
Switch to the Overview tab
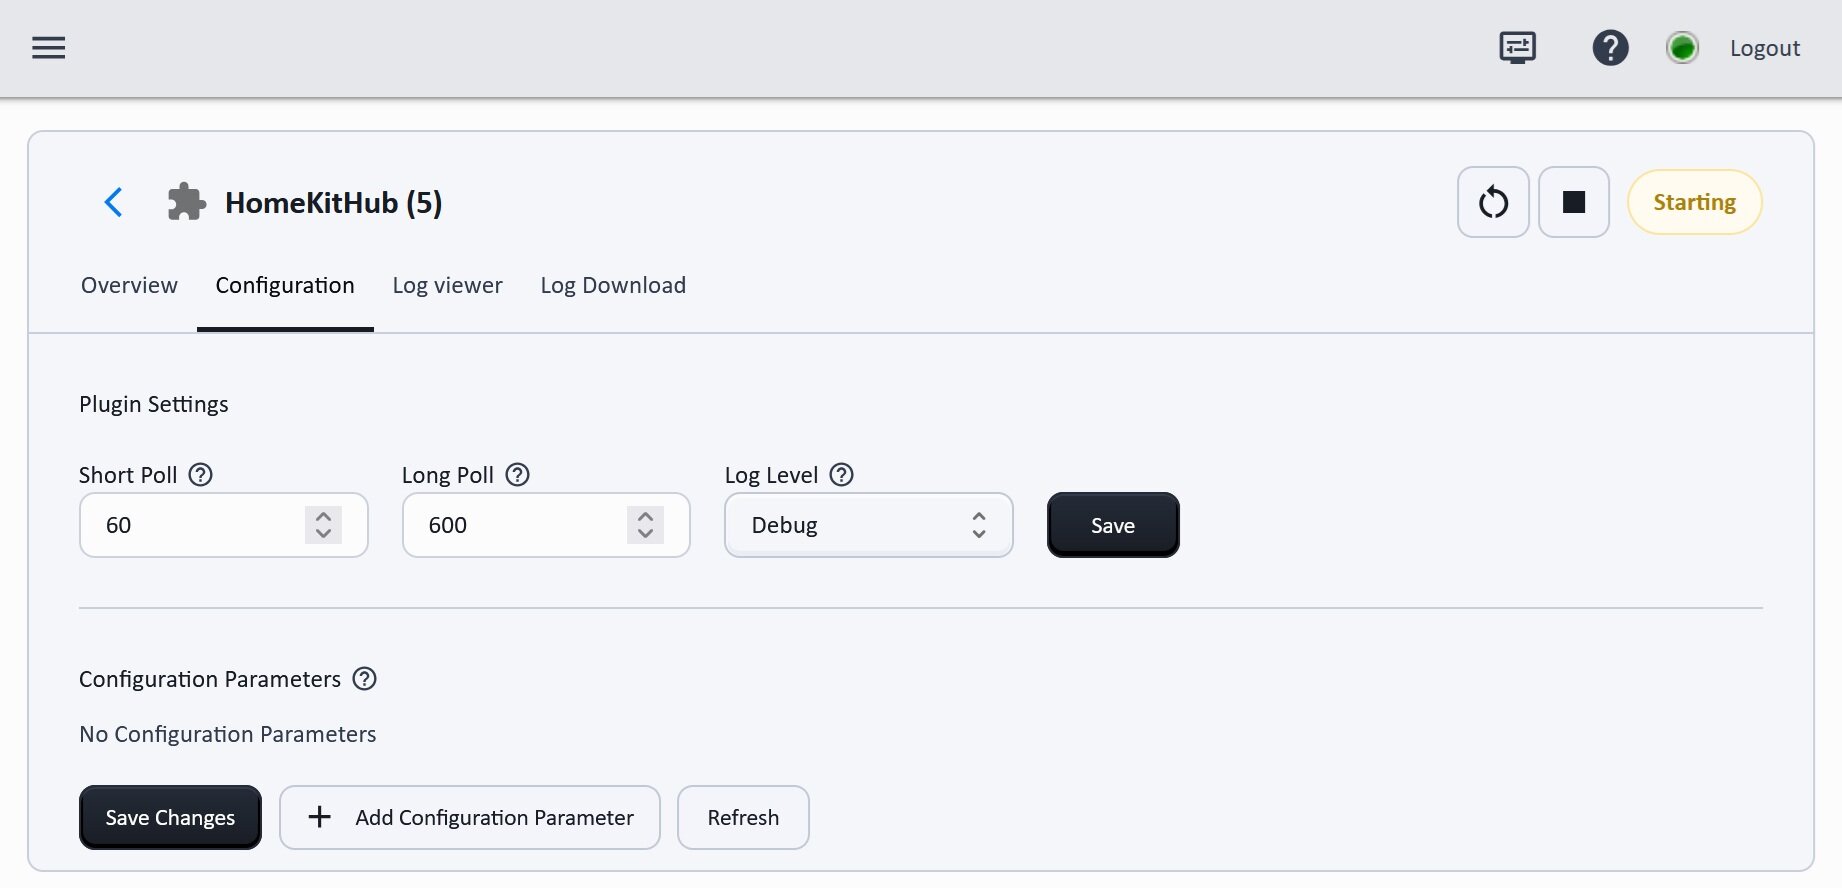pyautogui.click(x=129, y=285)
